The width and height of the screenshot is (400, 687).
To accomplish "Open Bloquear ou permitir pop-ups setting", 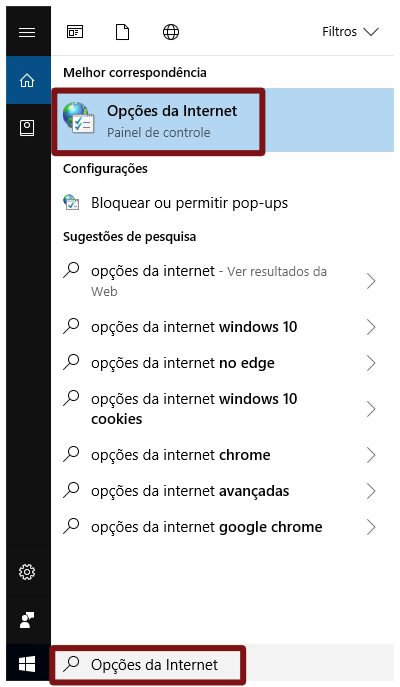I will pos(222,203).
